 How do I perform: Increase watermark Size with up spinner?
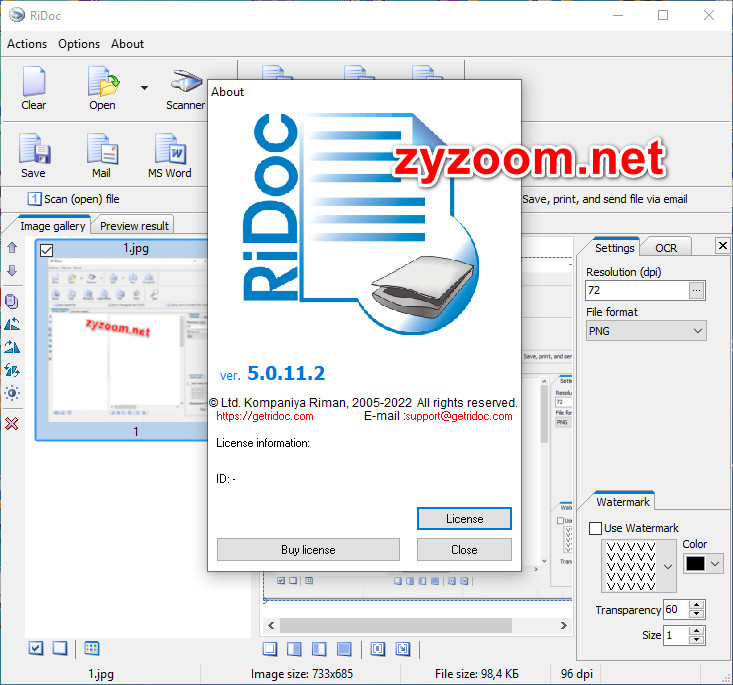pyautogui.click(x=697, y=631)
